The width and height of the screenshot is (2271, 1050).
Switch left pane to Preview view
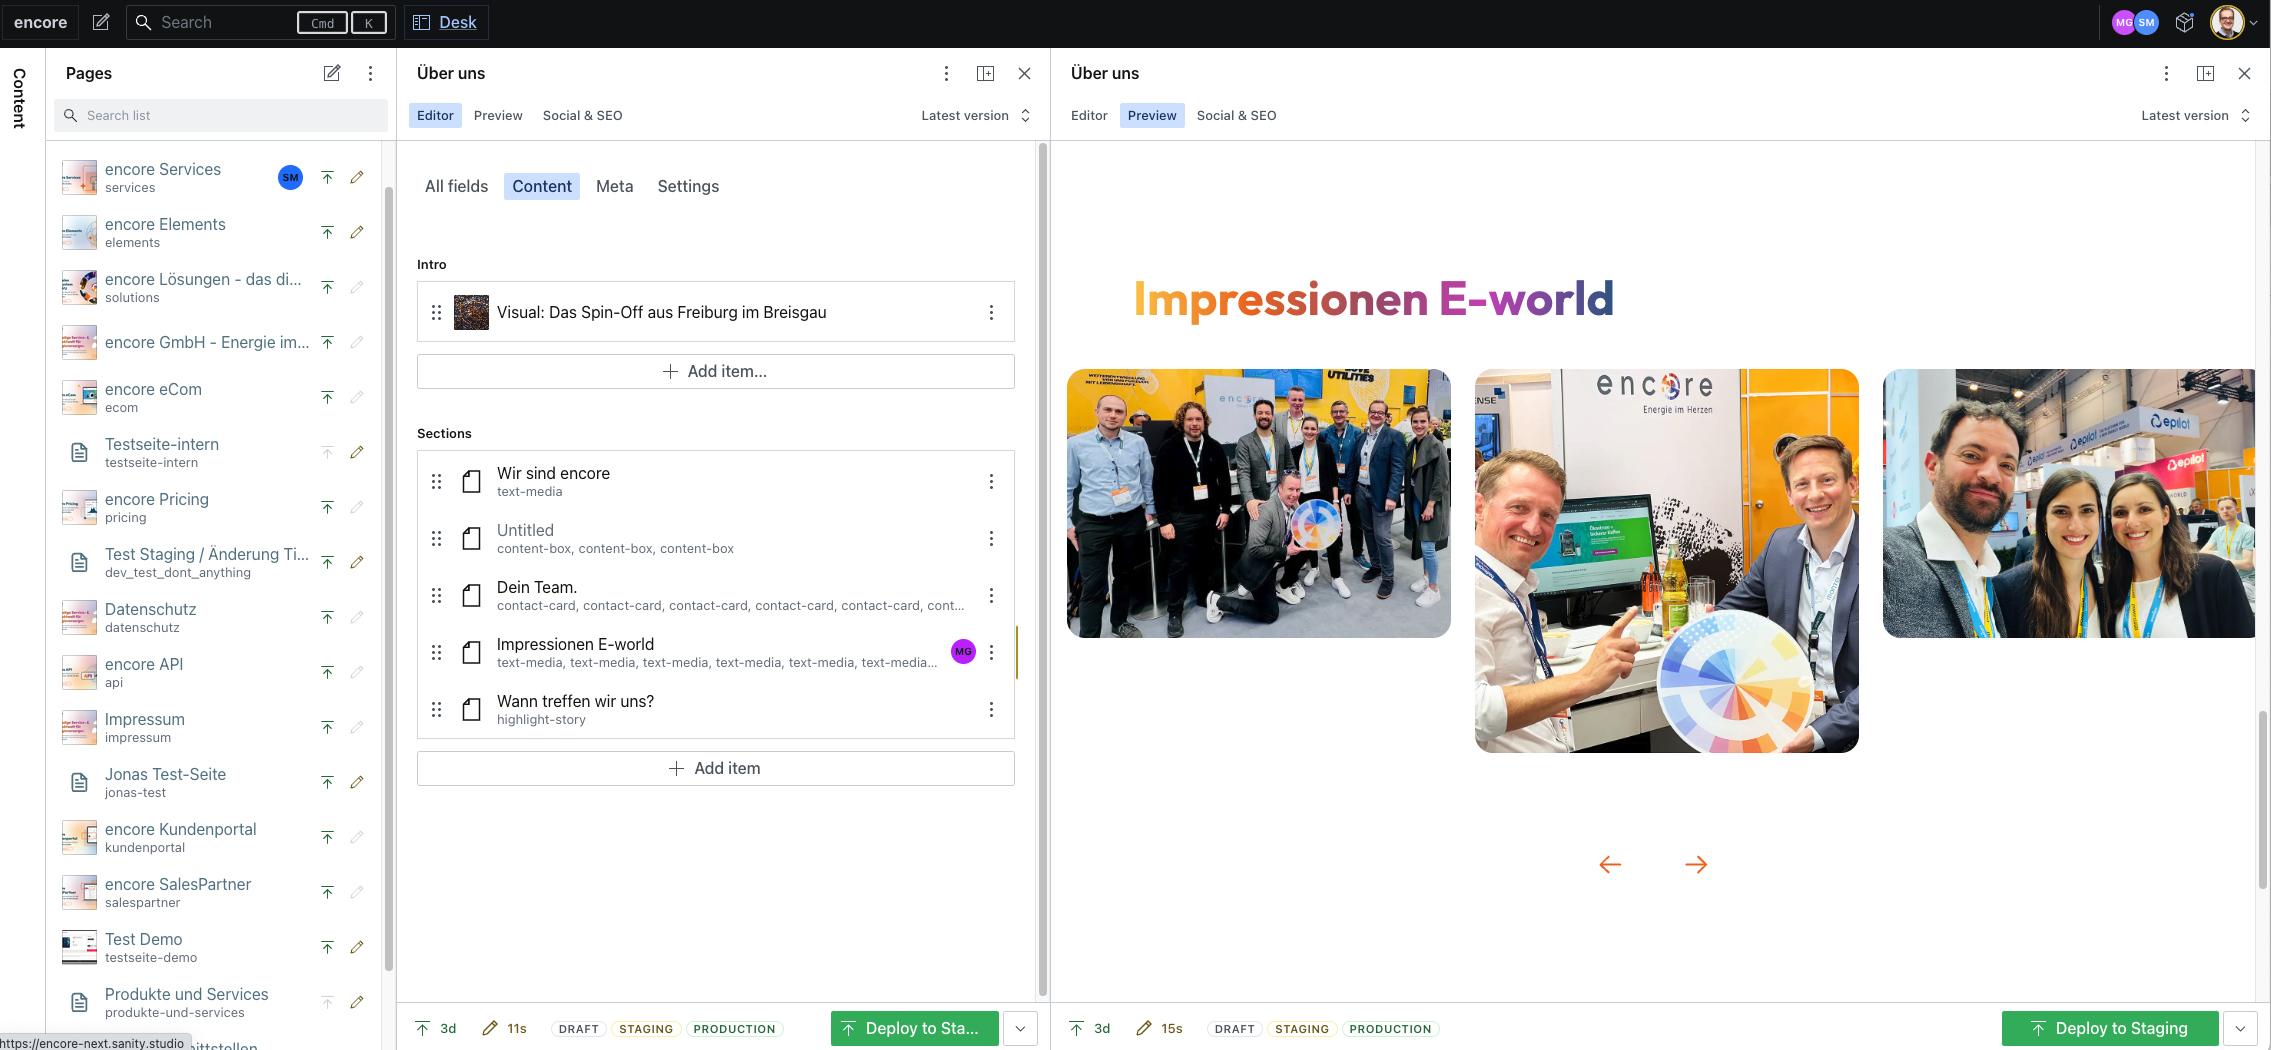tap(498, 115)
